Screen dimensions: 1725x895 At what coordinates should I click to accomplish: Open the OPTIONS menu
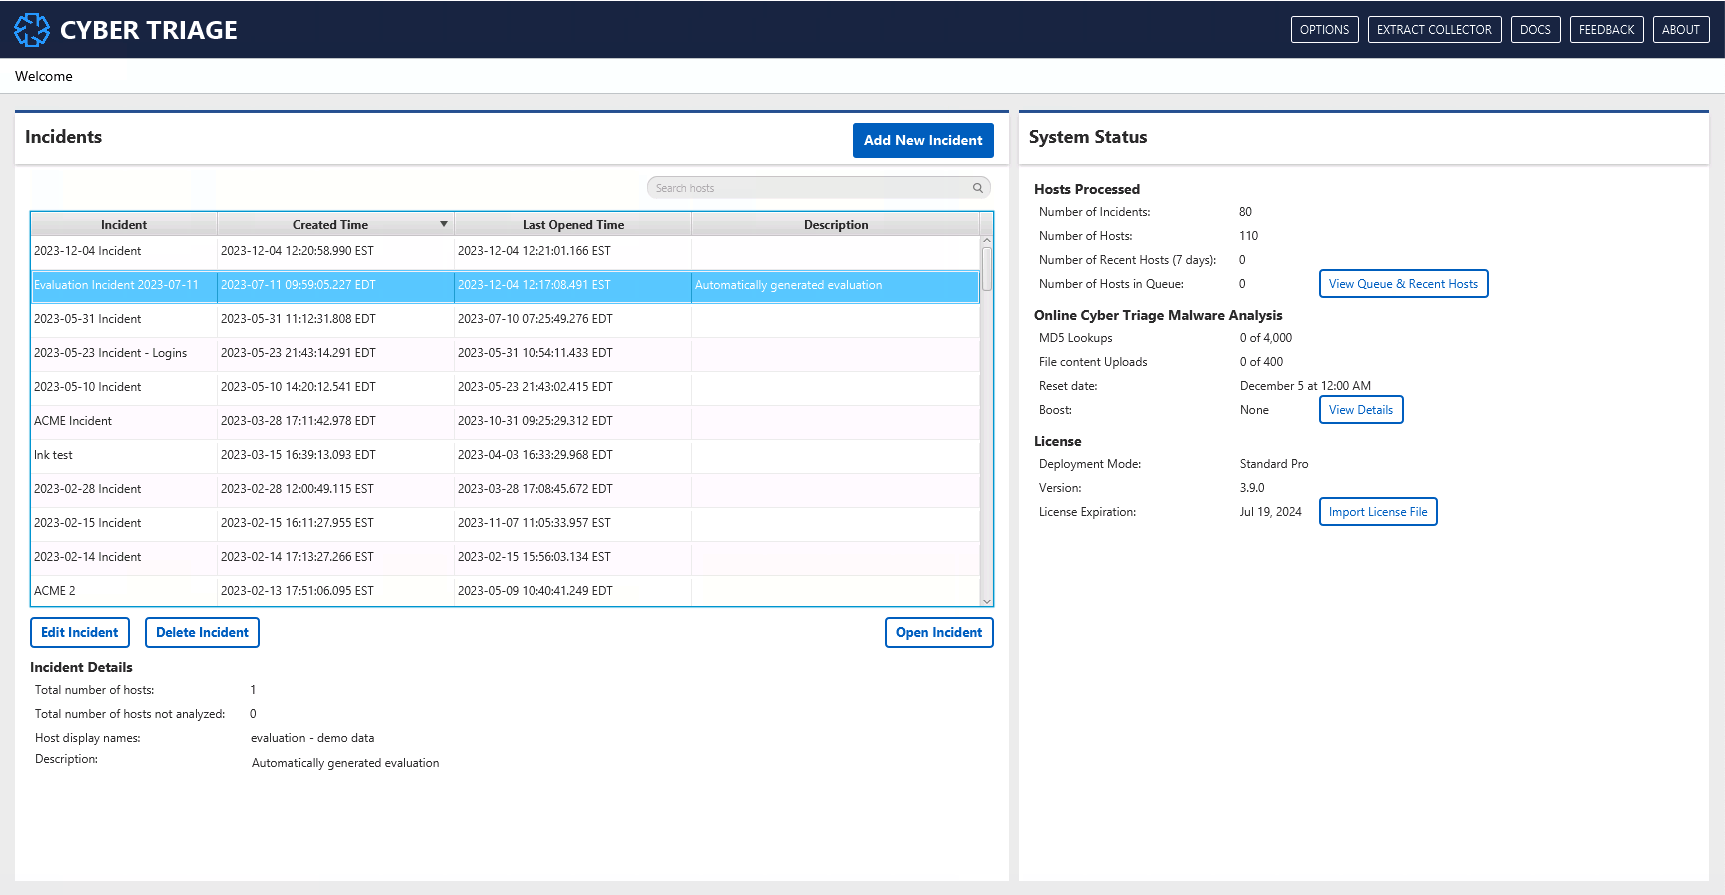[1324, 30]
